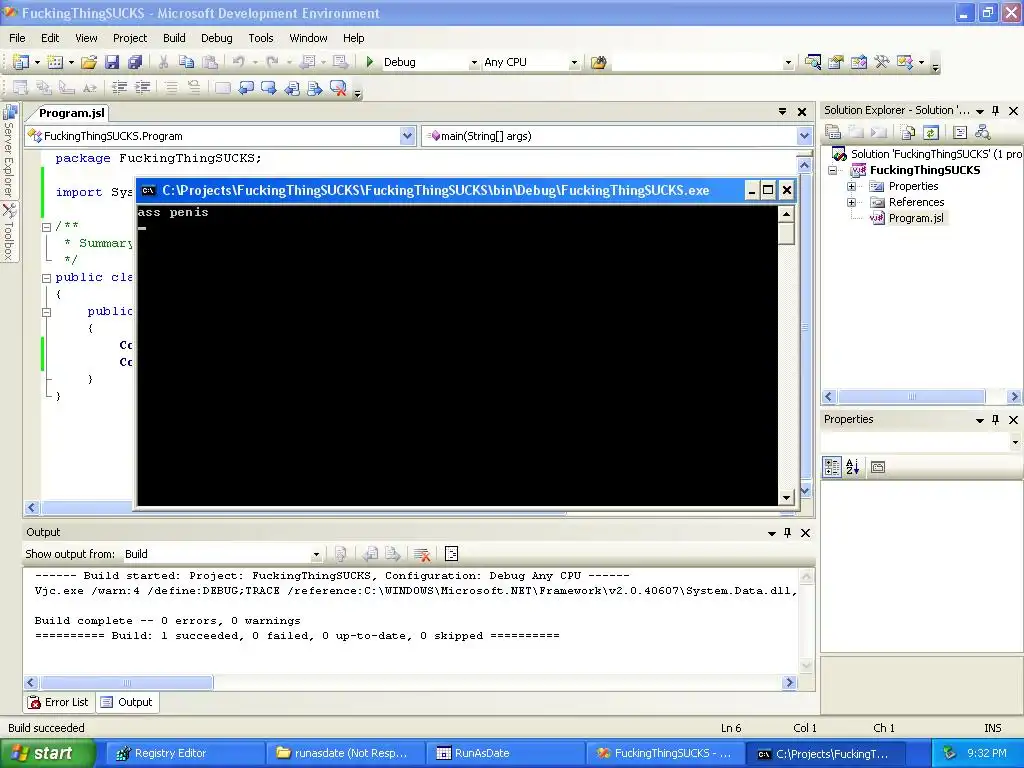Click the Properties object selector combo box

coord(921,443)
